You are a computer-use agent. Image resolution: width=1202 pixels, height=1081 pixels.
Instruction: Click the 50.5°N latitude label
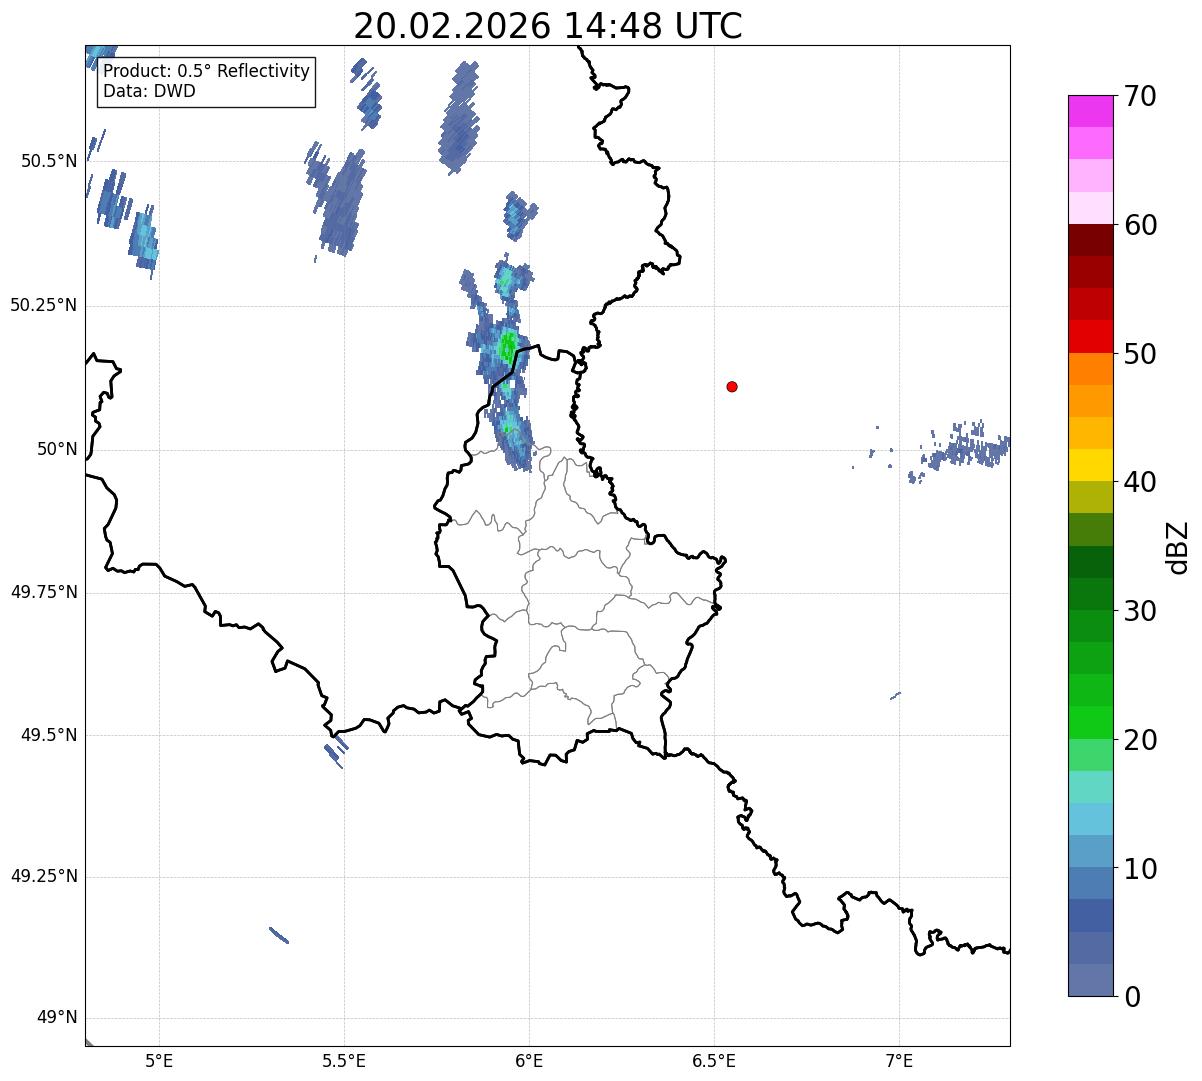(48, 161)
